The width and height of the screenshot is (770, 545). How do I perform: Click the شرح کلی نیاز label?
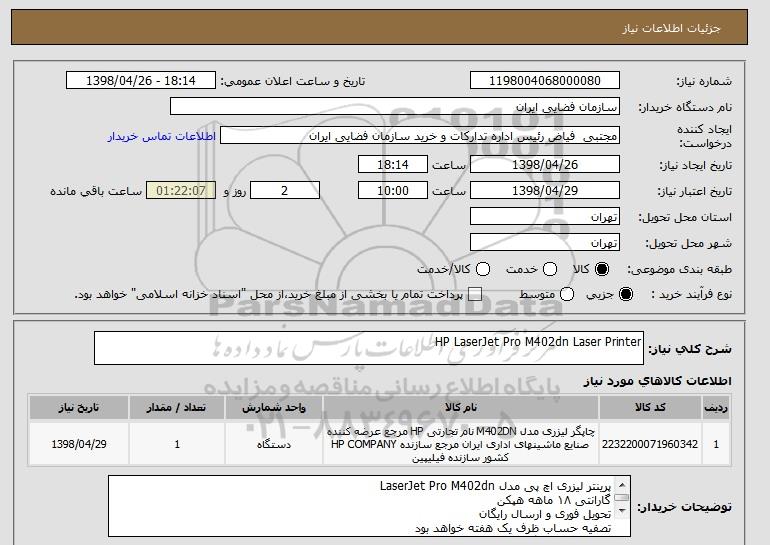[x=690, y=349]
